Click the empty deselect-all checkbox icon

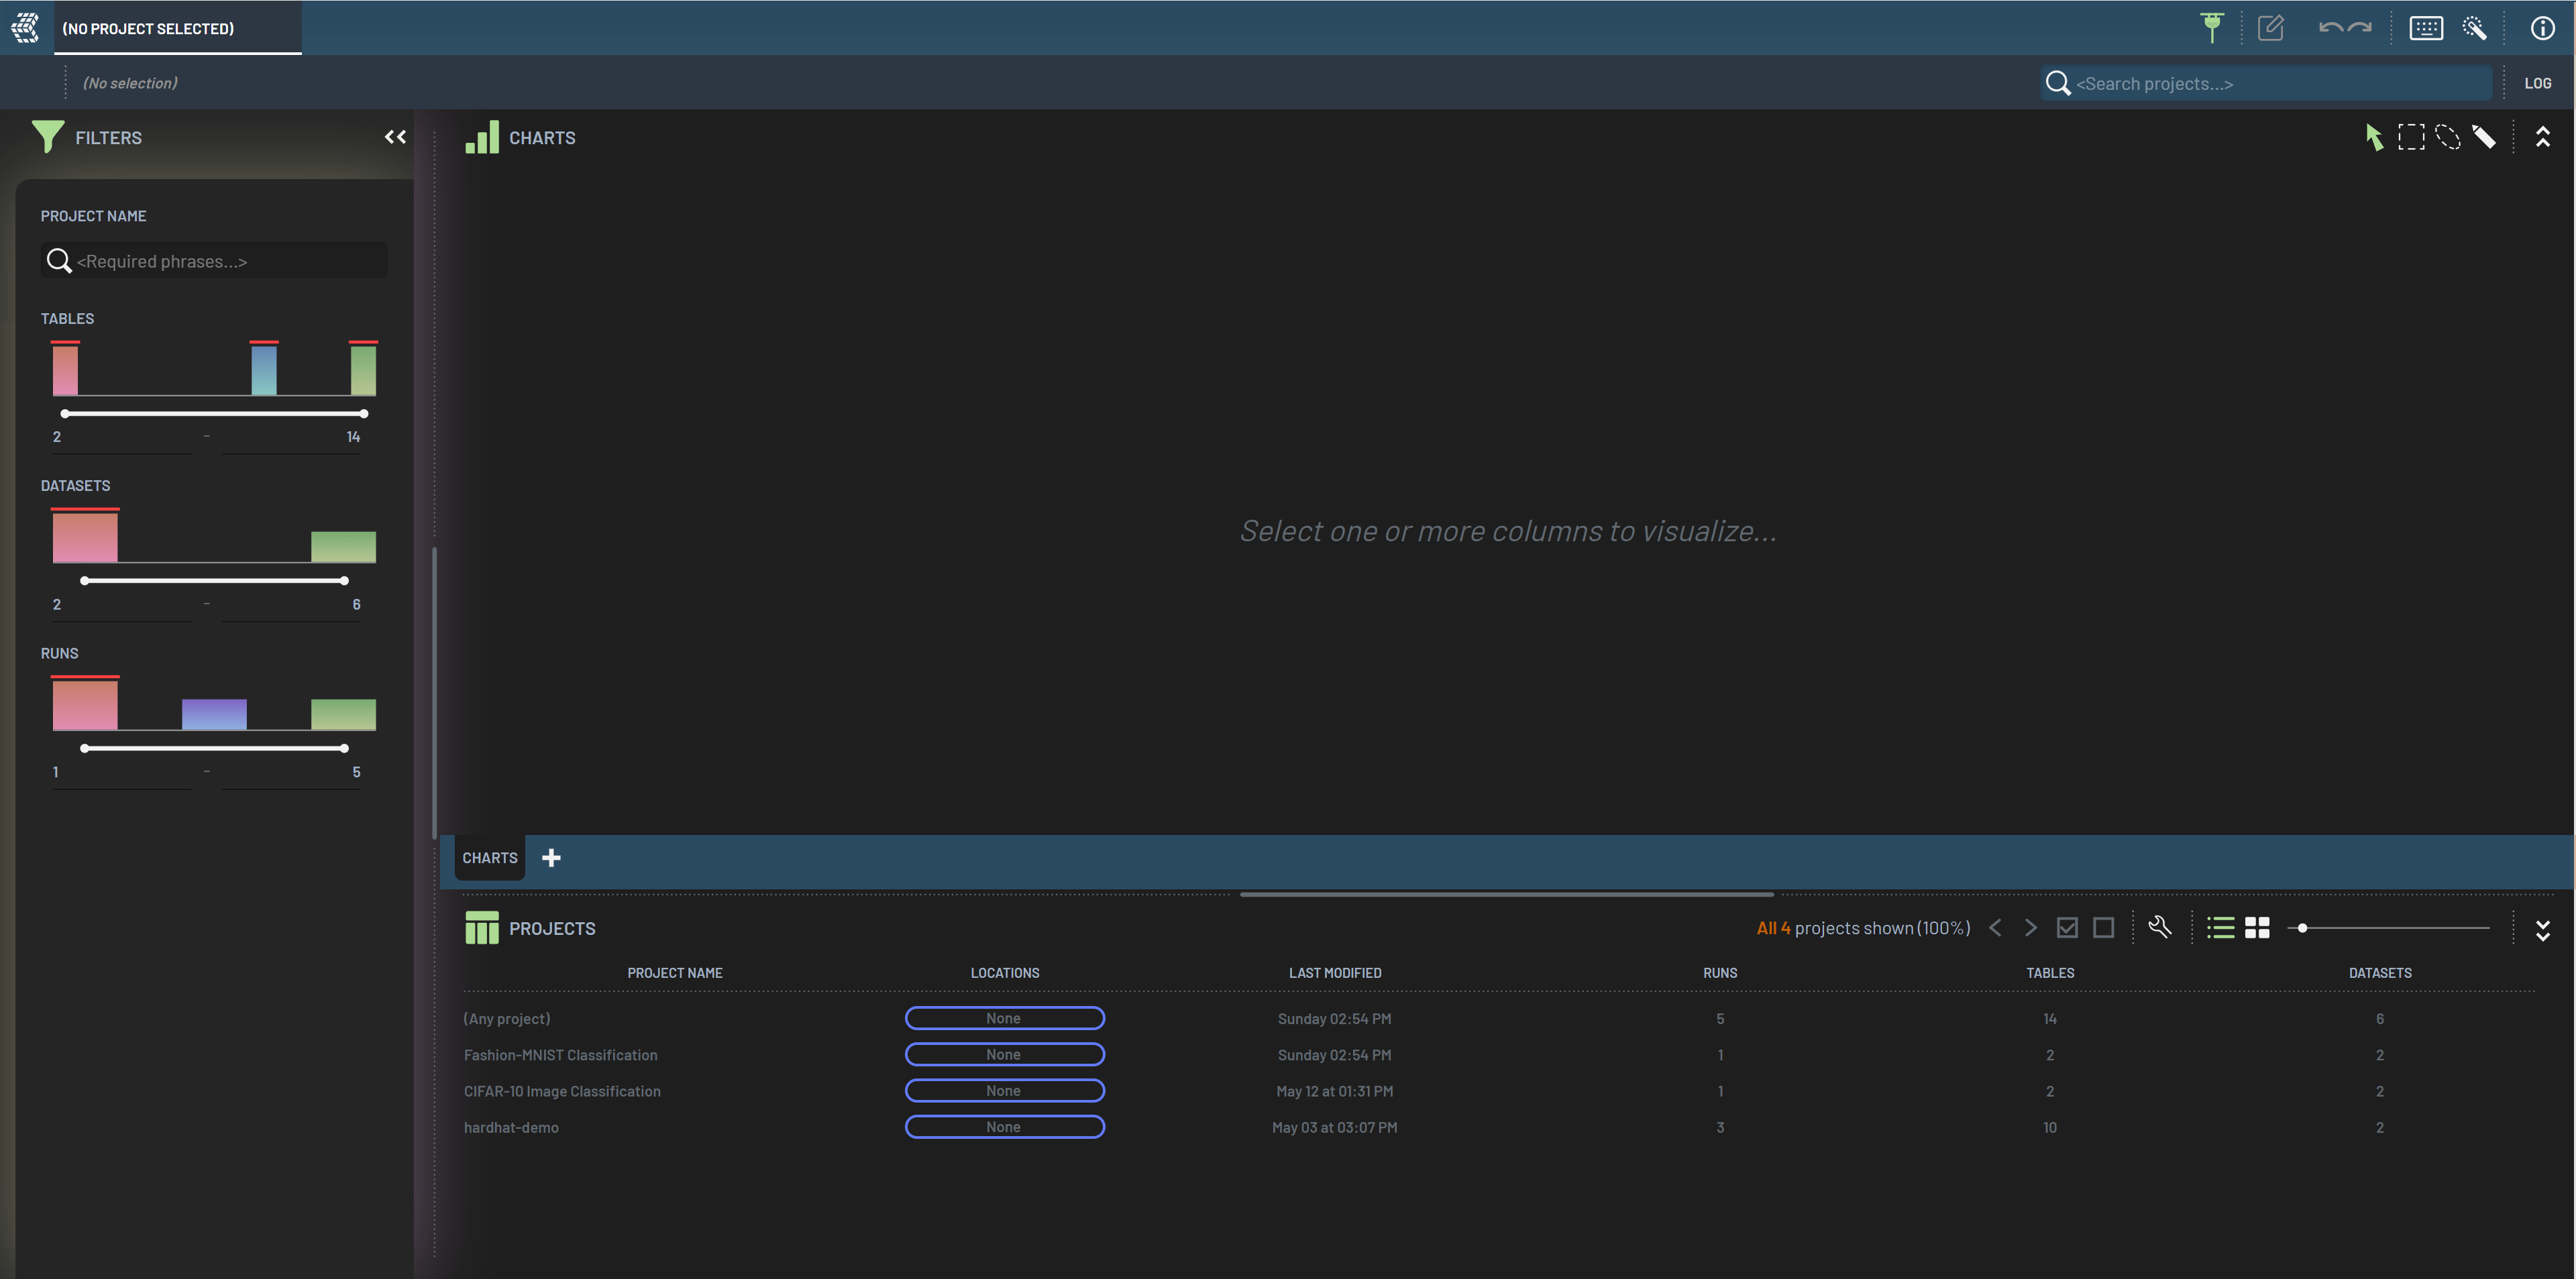point(2103,928)
